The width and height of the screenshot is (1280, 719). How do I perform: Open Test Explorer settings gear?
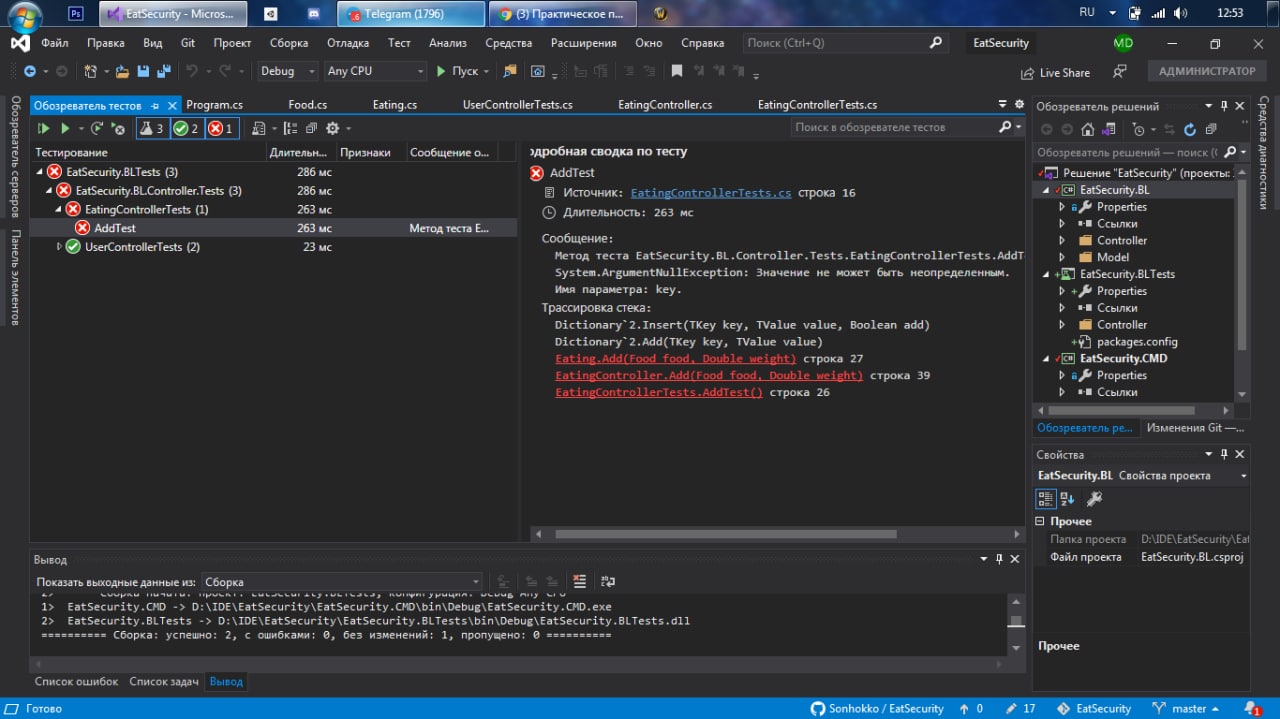[333, 128]
